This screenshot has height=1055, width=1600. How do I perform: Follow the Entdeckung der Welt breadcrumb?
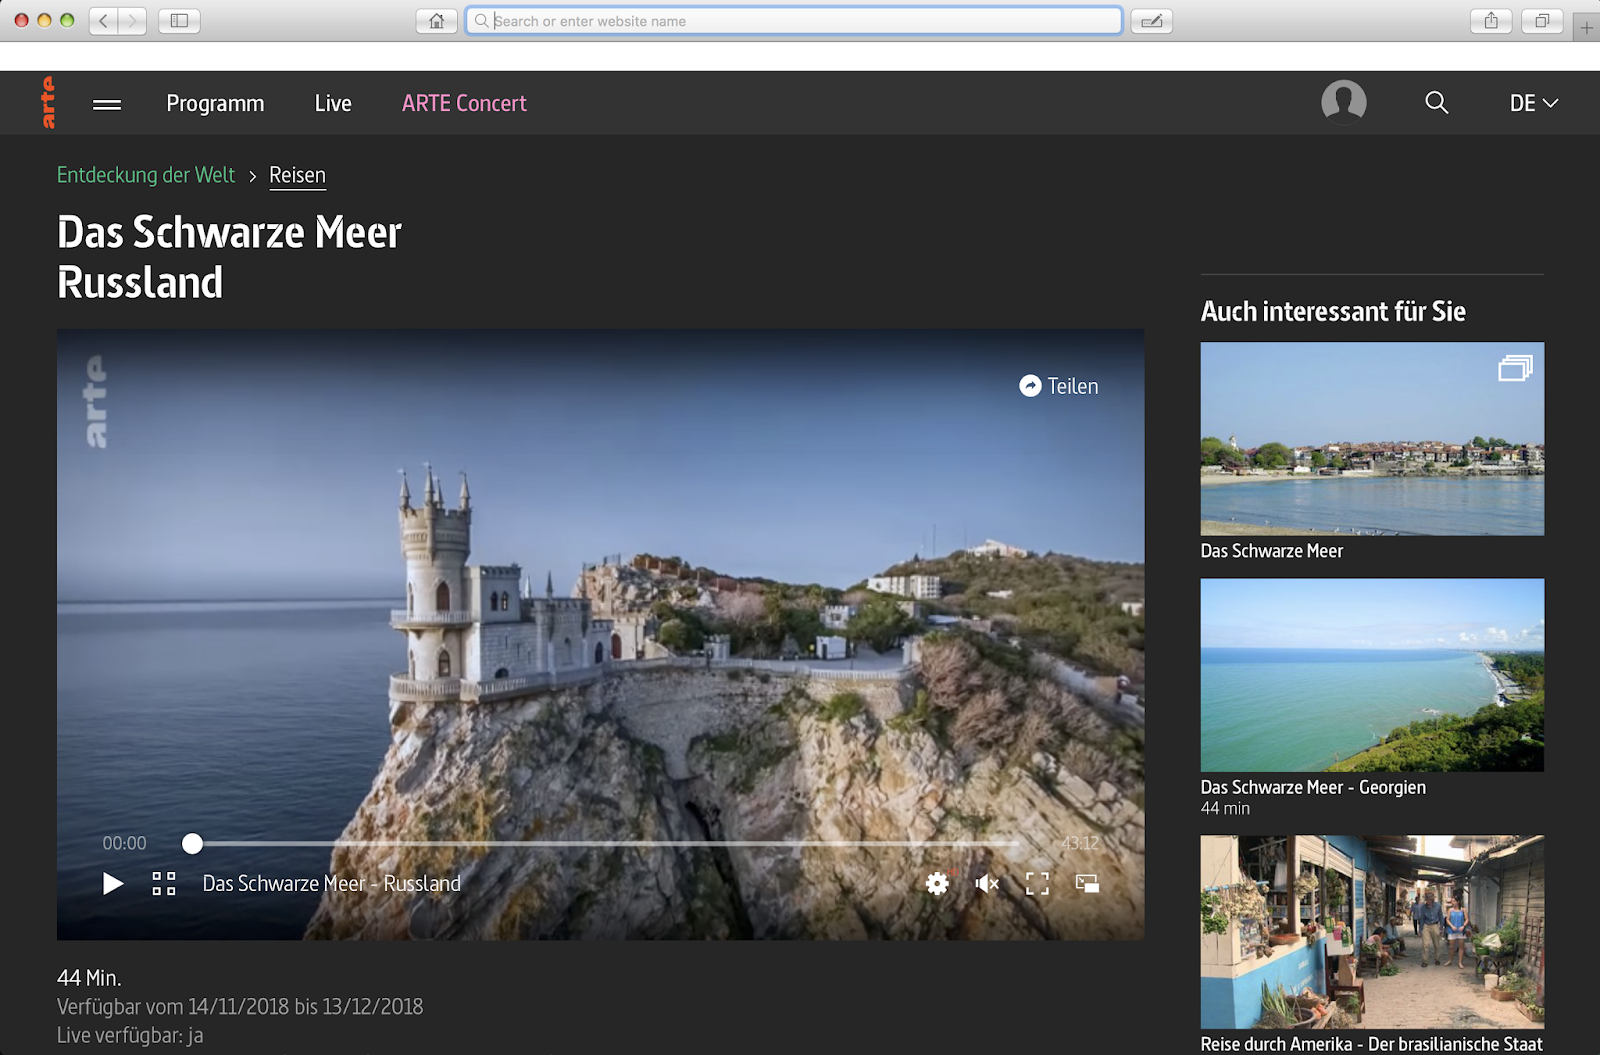click(x=146, y=175)
